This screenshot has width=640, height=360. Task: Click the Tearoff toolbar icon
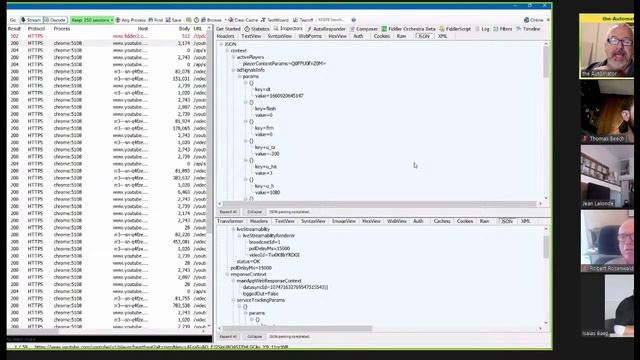(x=296, y=20)
